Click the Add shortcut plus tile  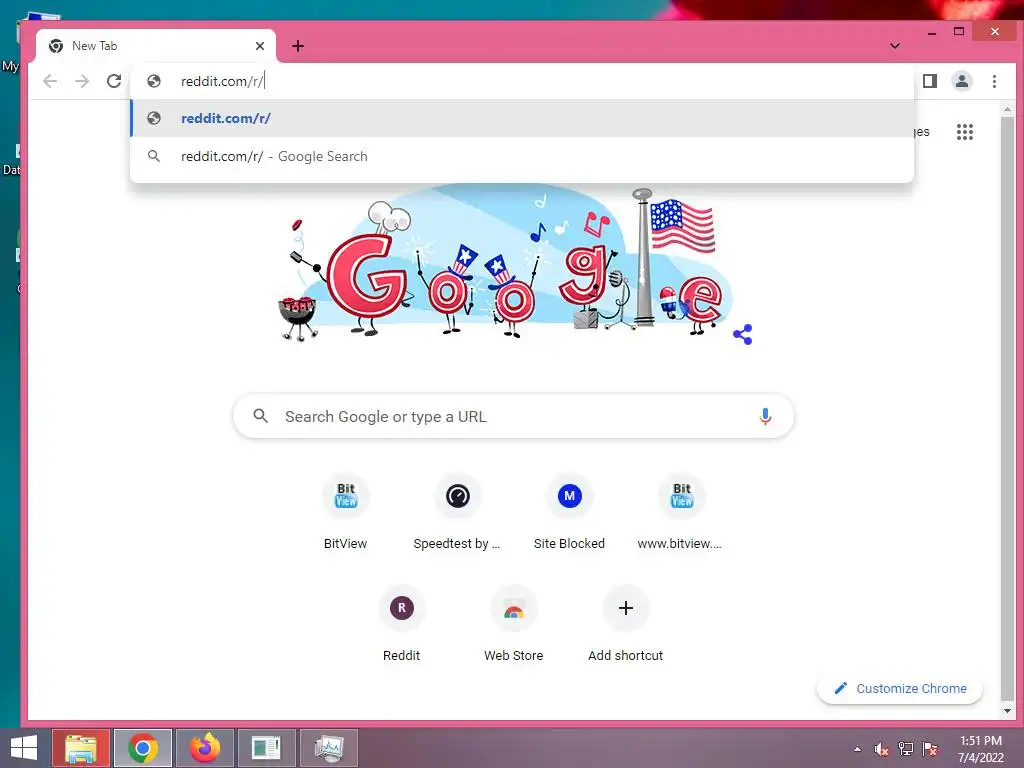[x=626, y=625]
